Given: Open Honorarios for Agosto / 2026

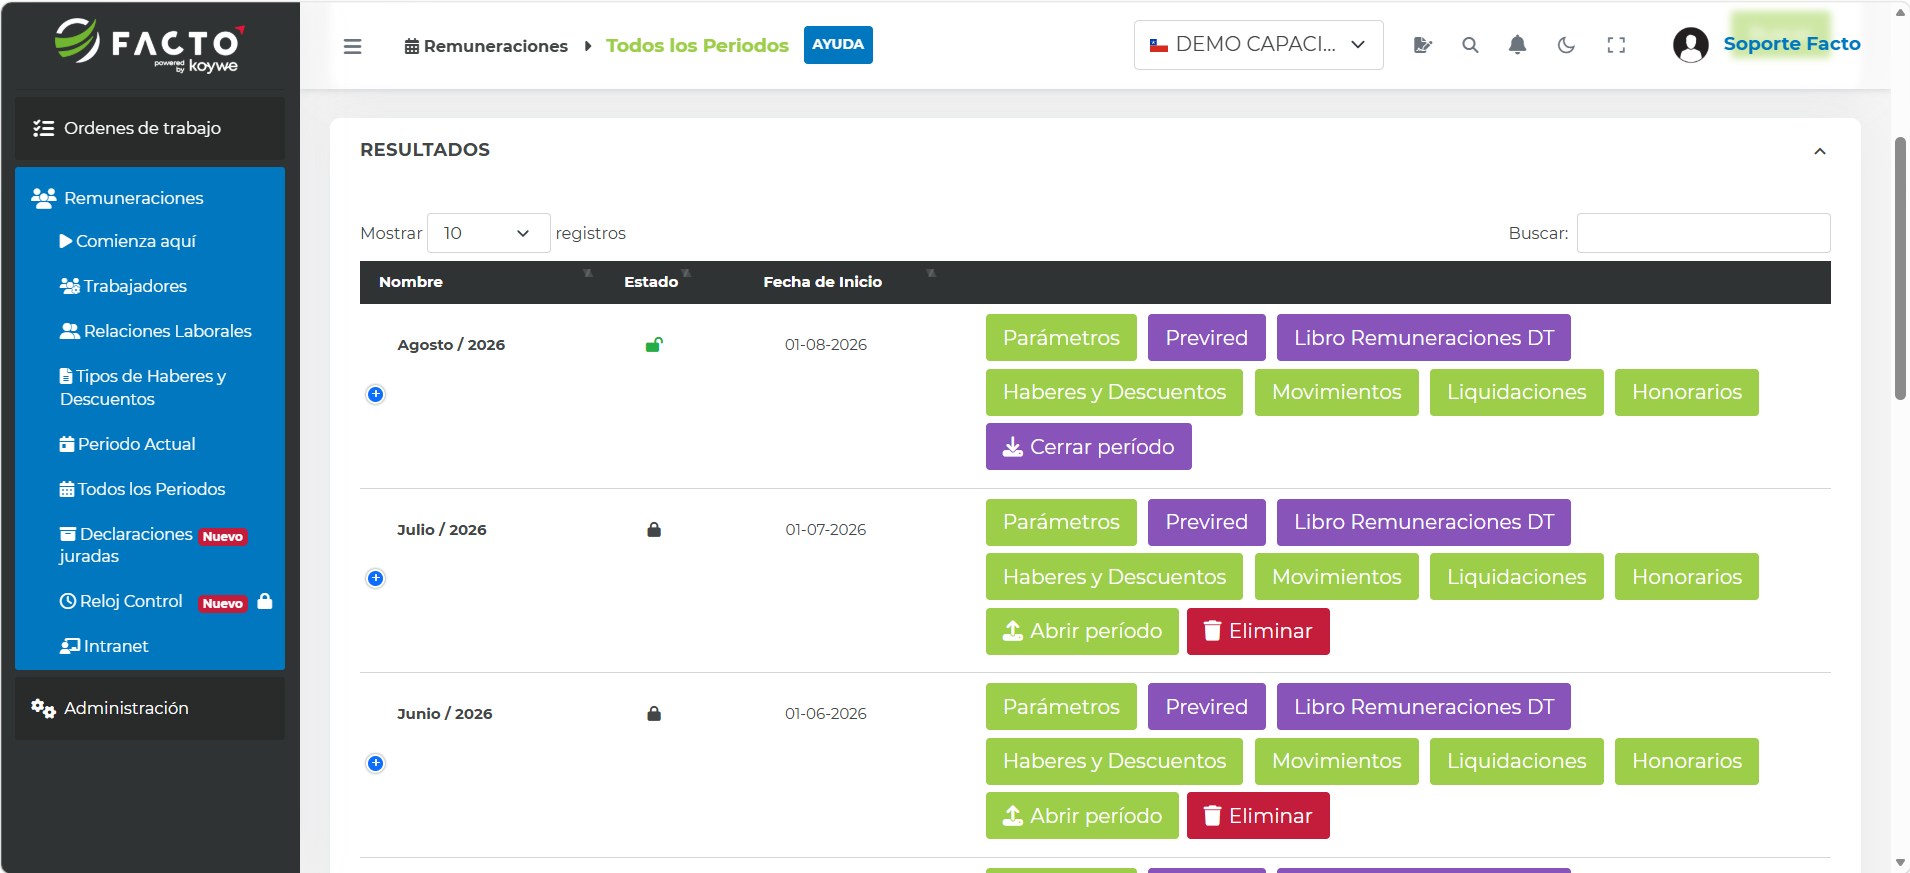Looking at the screenshot, I should pyautogui.click(x=1686, y=392).
